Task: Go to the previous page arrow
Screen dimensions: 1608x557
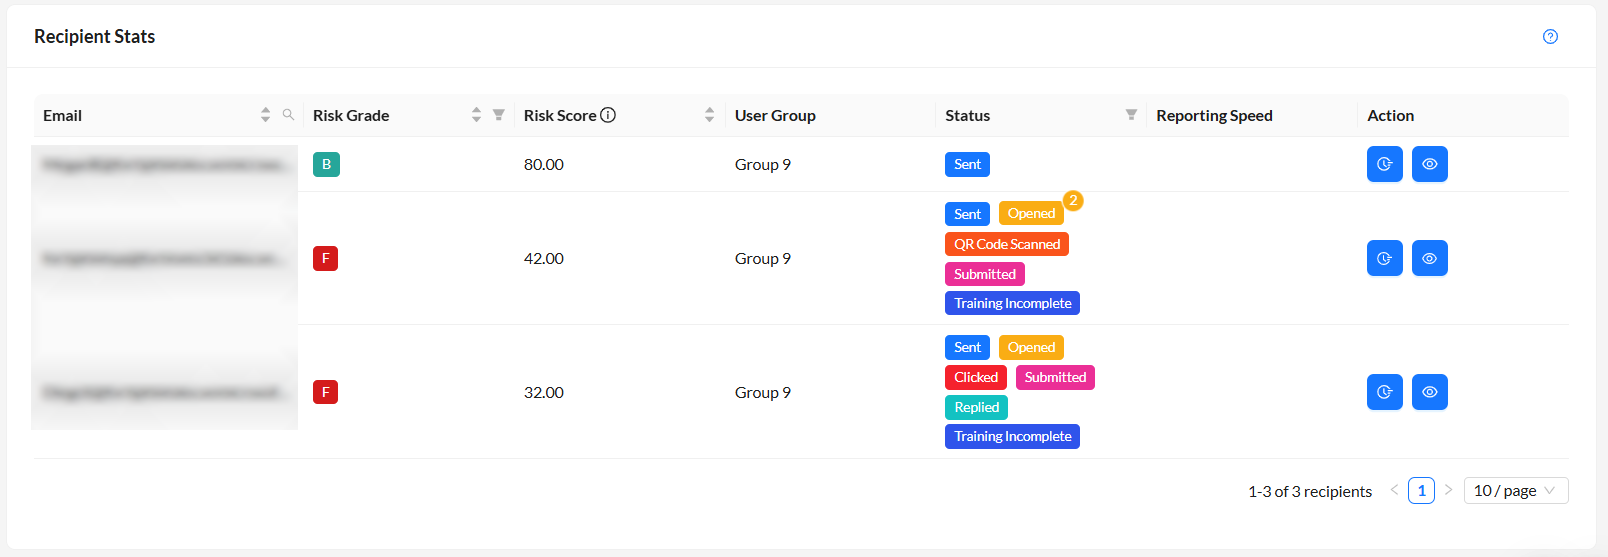Action: 1394,490
